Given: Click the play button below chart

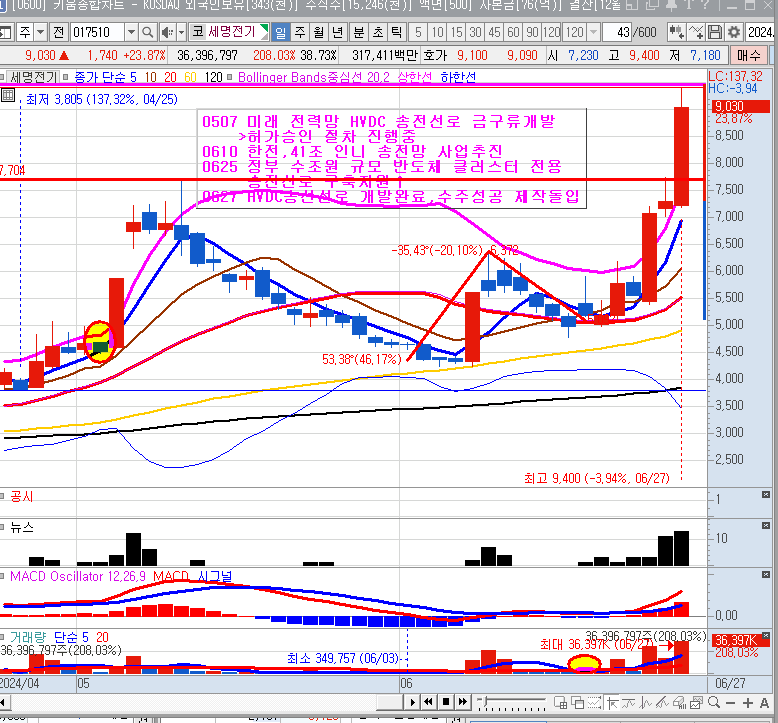Looking at the screenshot, I should click(413, 702).
